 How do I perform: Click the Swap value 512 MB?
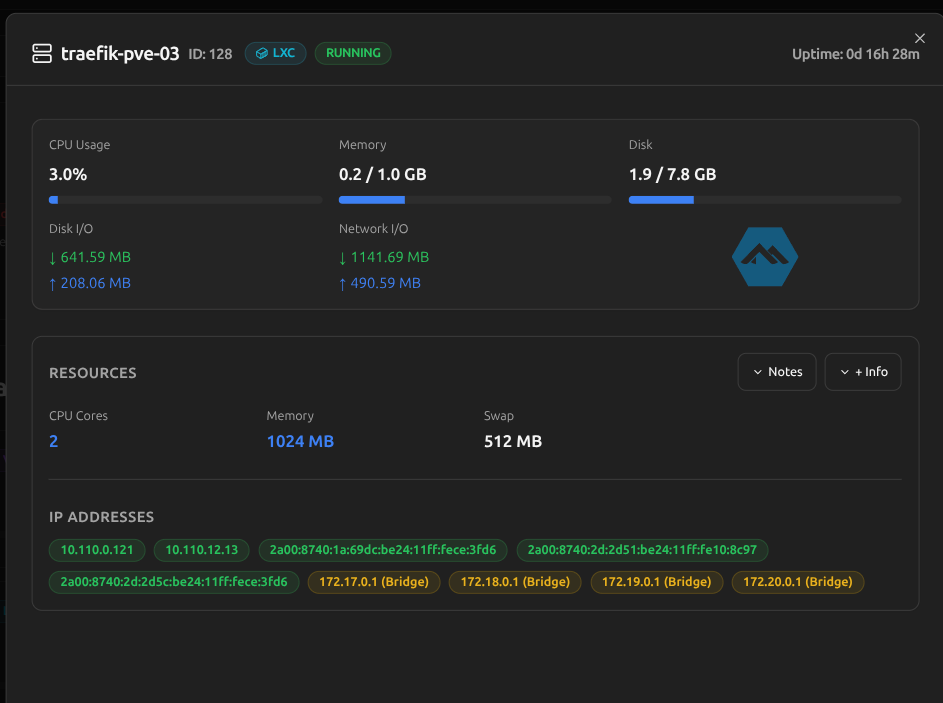[x=512, y=441]
